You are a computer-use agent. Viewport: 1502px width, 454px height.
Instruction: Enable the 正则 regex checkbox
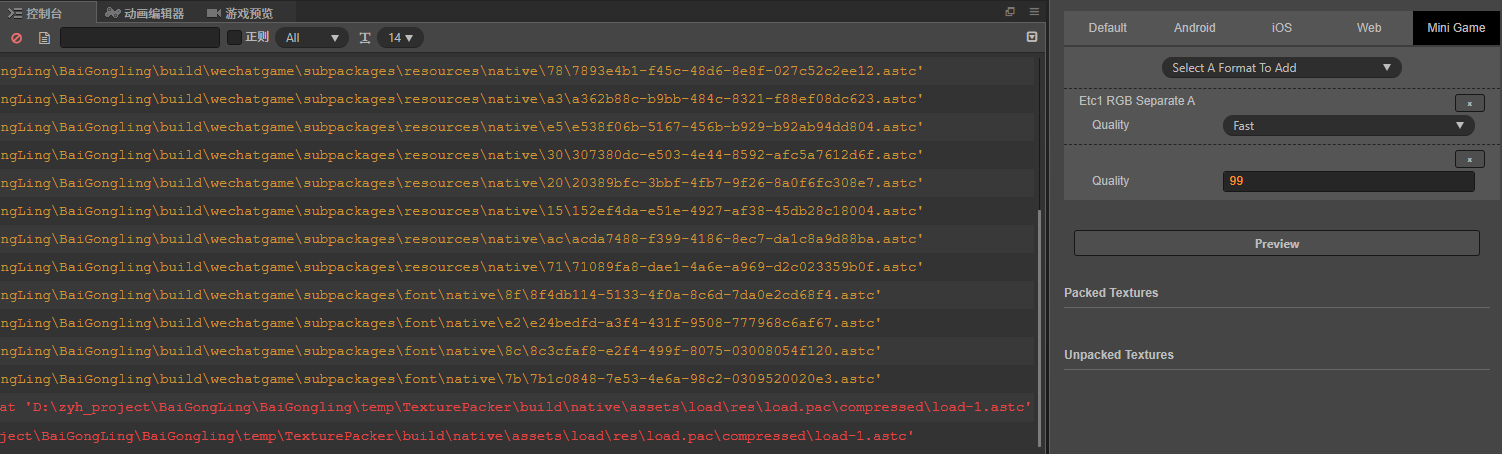pos(235,37)
